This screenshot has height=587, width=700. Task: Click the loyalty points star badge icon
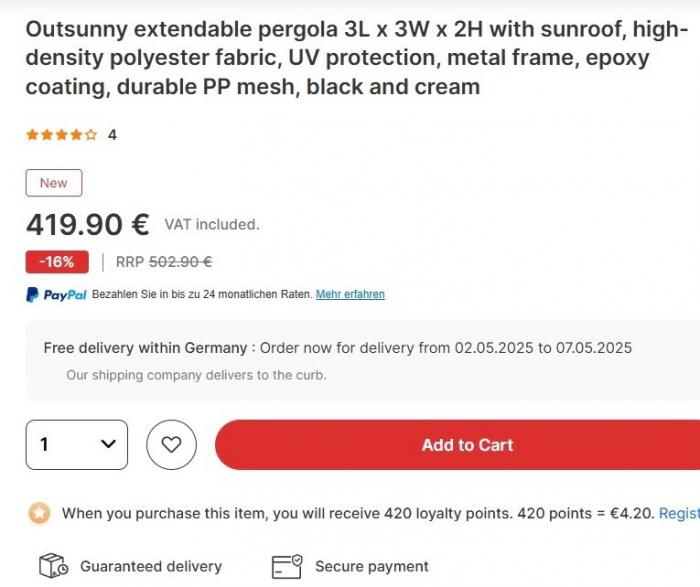pyautogui.click(x=38, y=513)
